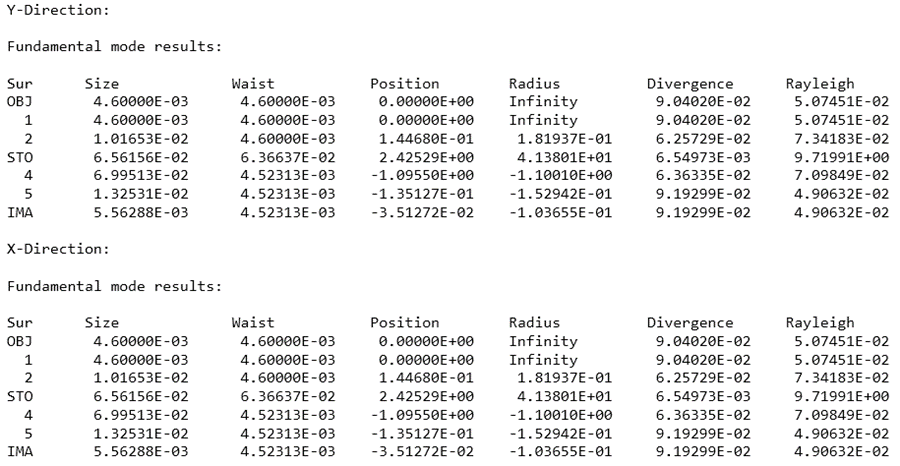Pick the Radius header in Y-Direction table
900x466 pixels.
tap(534, 83)
